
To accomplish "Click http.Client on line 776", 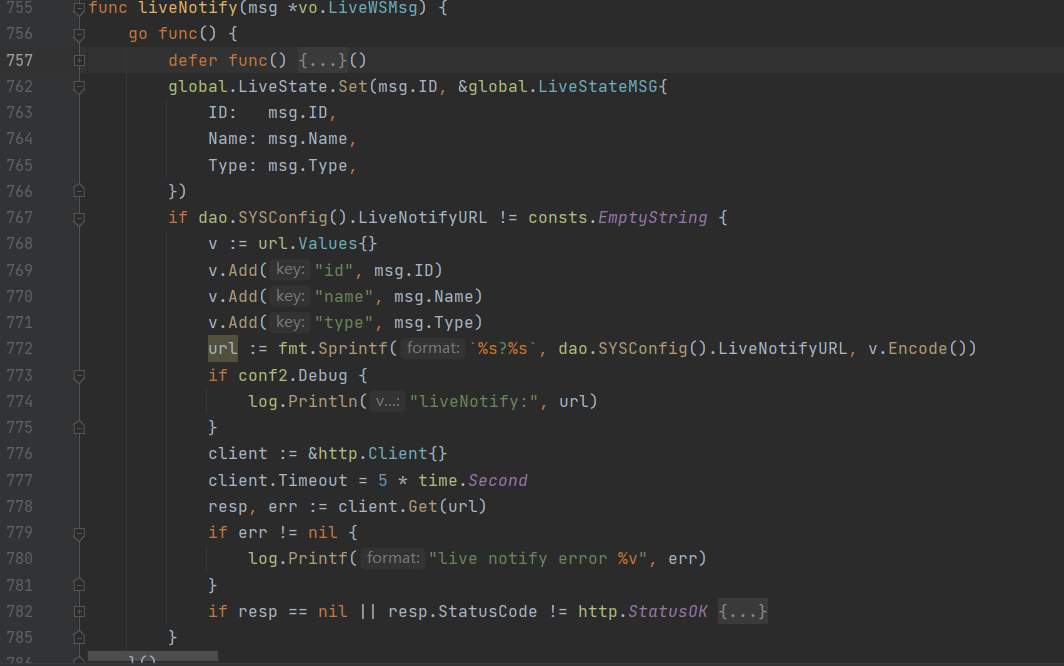I will point(373,454).
